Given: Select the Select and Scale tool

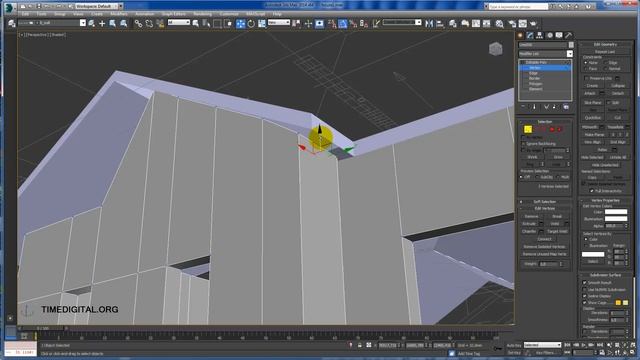Looking at the screenshot, I should (x=262, y=23).
